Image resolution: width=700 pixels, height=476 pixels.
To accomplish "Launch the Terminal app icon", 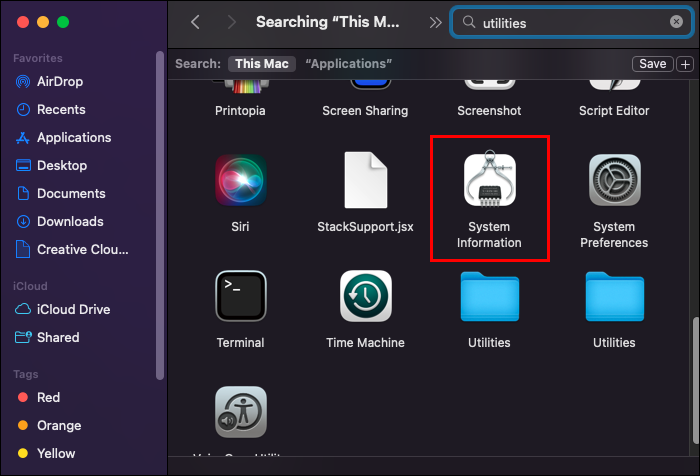I will (x=241, y=296).
